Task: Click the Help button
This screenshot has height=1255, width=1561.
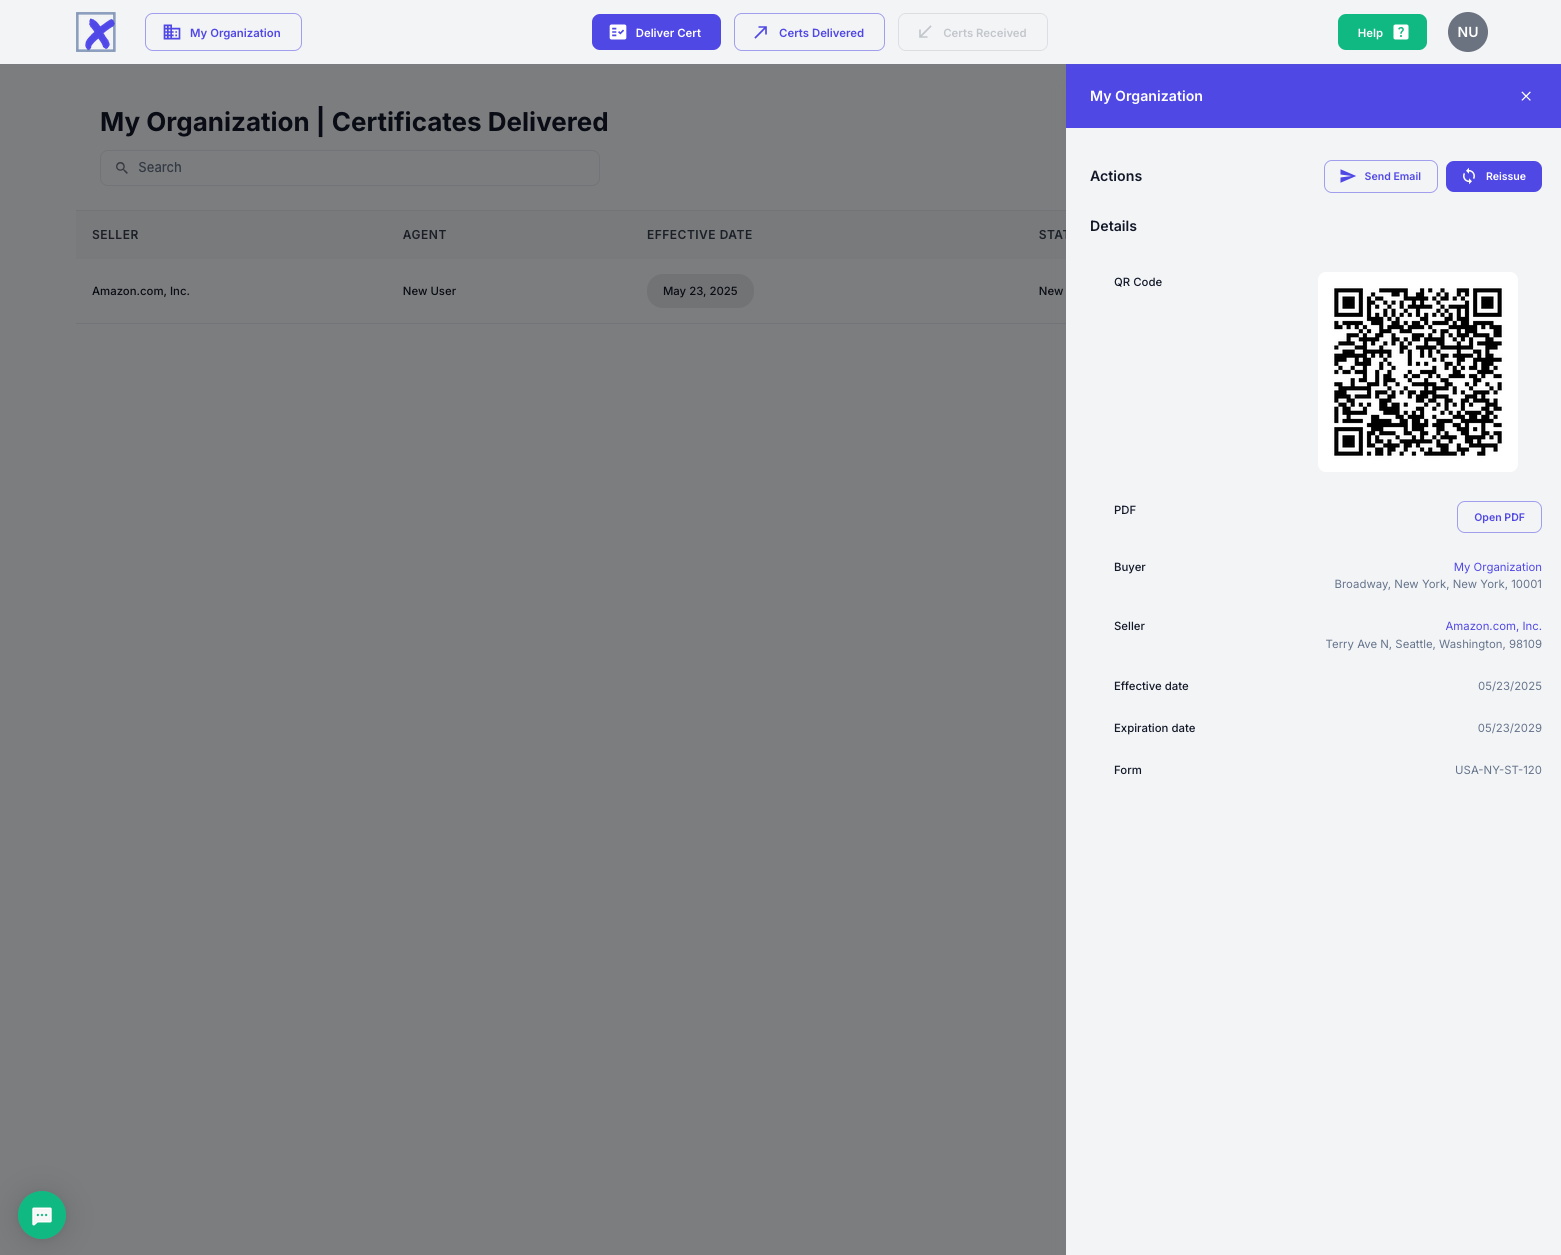Action: click(x=1381, y=32)
